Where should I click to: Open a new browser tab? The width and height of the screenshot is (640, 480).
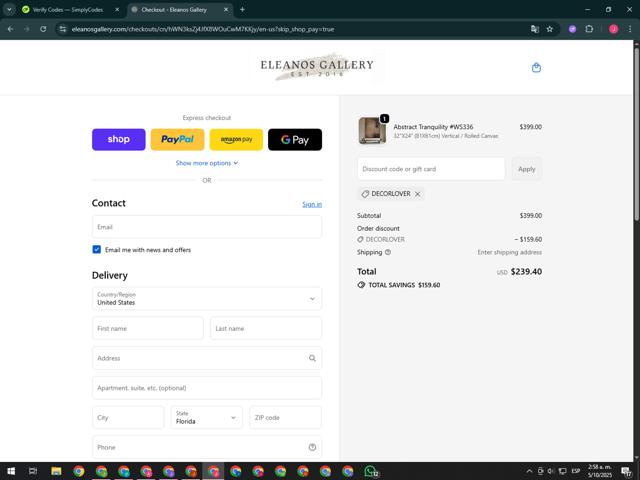(242, 9)
